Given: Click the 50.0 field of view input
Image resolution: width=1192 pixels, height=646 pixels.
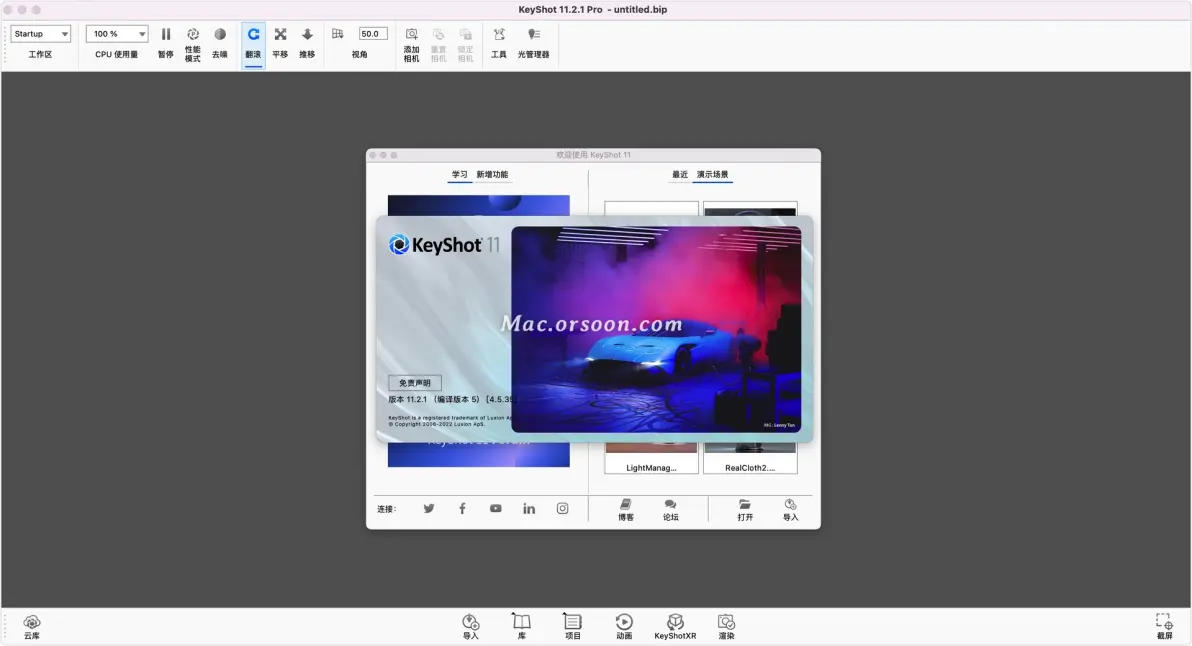Looking at the screenshot, I should [373, 33].
